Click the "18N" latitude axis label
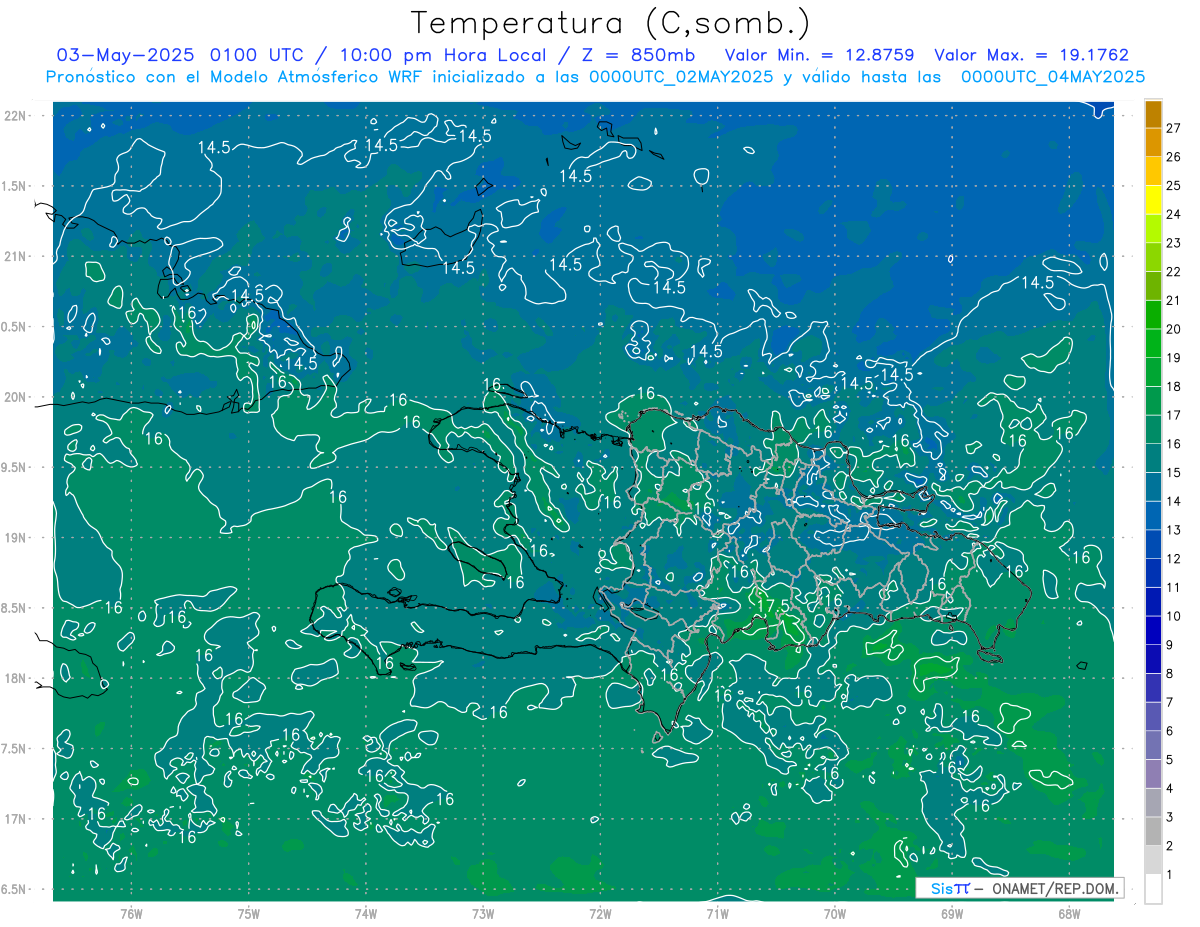This screenshot has height=927, width=1200. point(17,678)
